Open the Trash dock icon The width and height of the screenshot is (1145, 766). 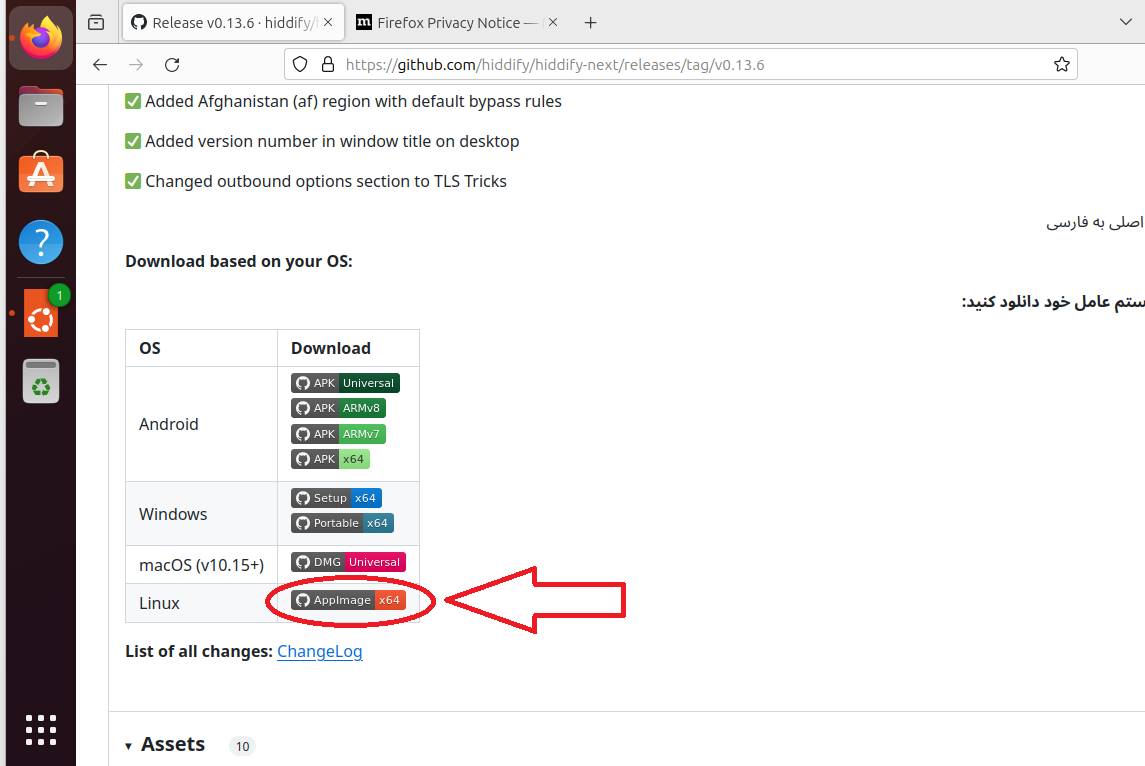point(41,381)
